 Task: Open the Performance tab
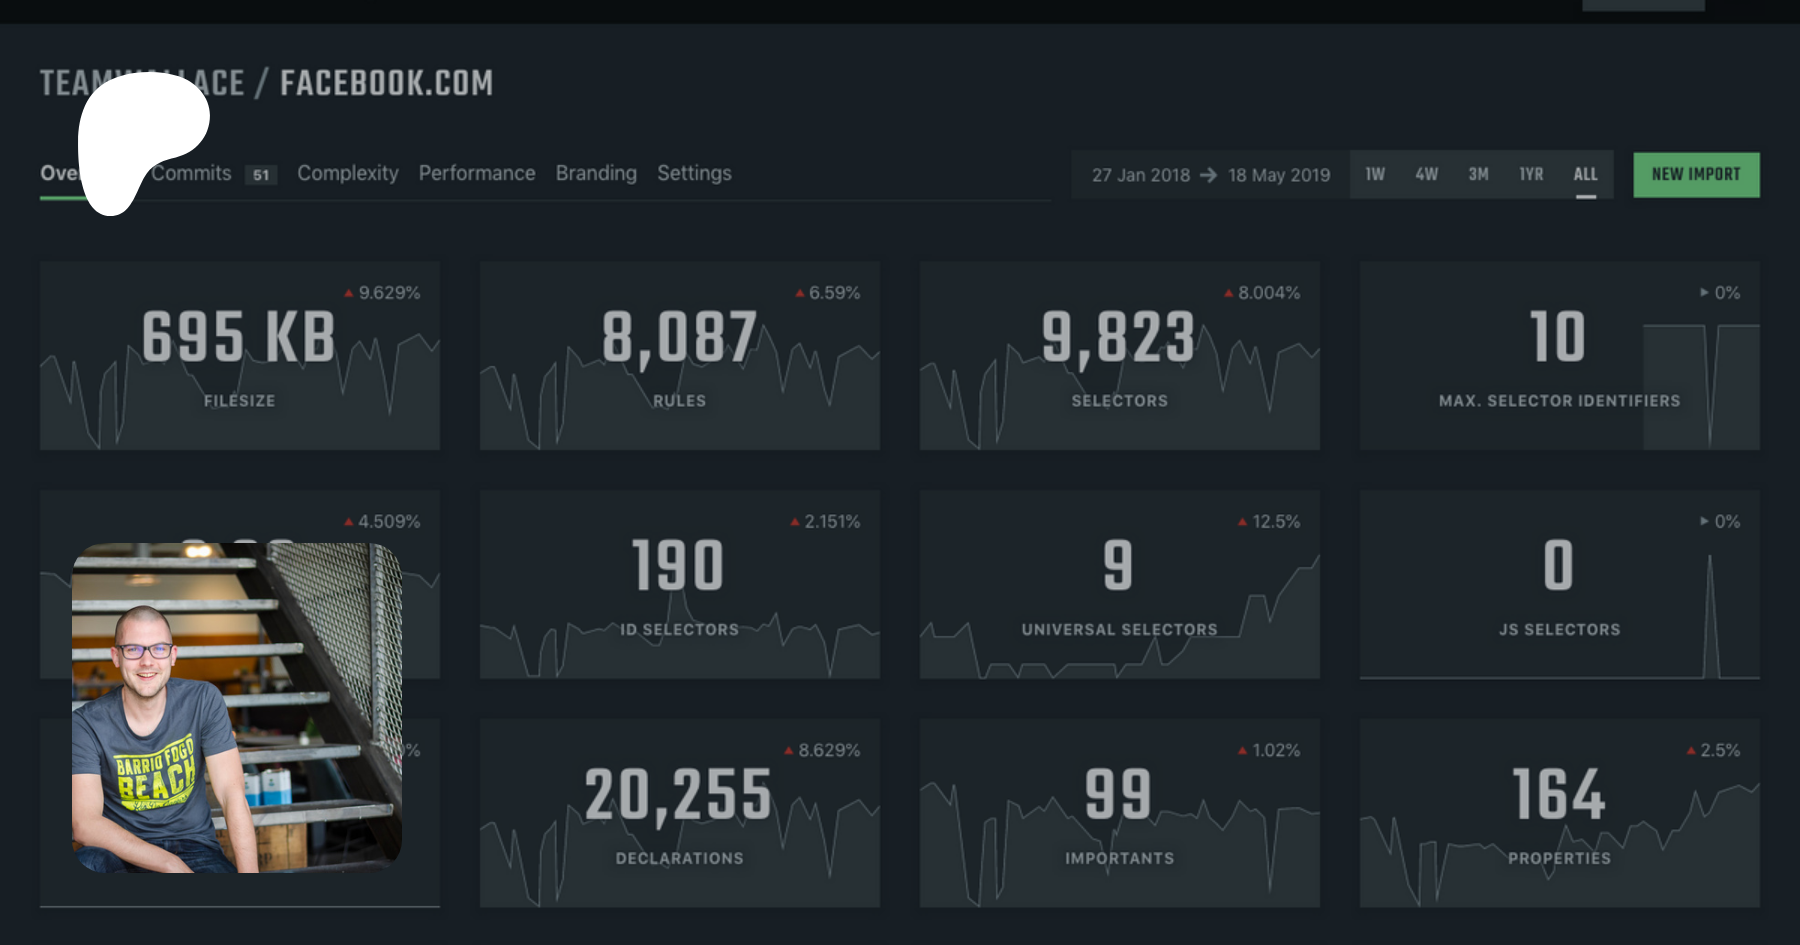pyautogui.click(x=476, y=174)
